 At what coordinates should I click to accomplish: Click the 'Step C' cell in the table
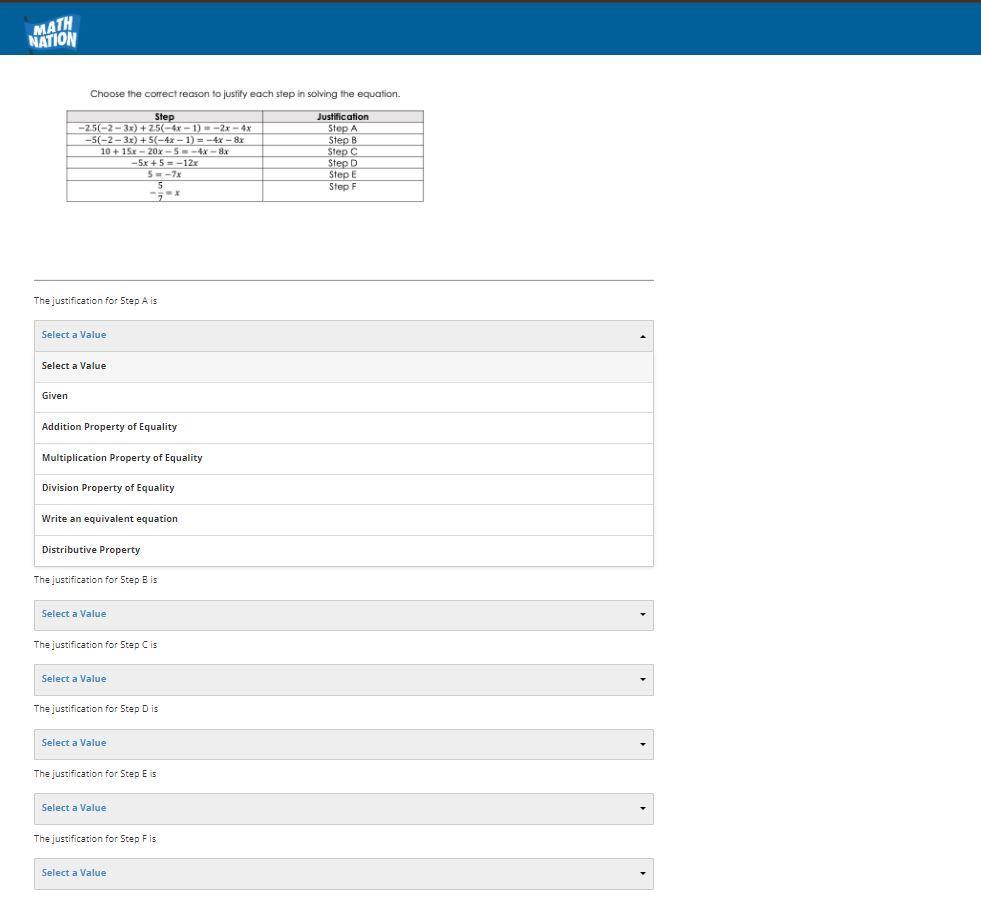pyautogui.click(x=343, y=151)
